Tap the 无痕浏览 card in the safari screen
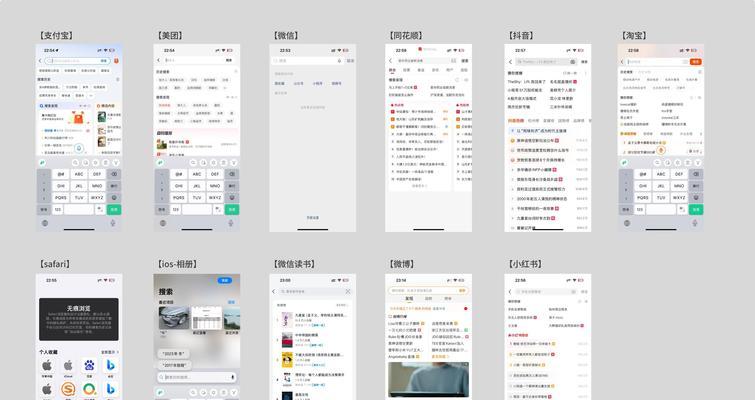Viewport: 755px width, 400px height. coord(78,319)
